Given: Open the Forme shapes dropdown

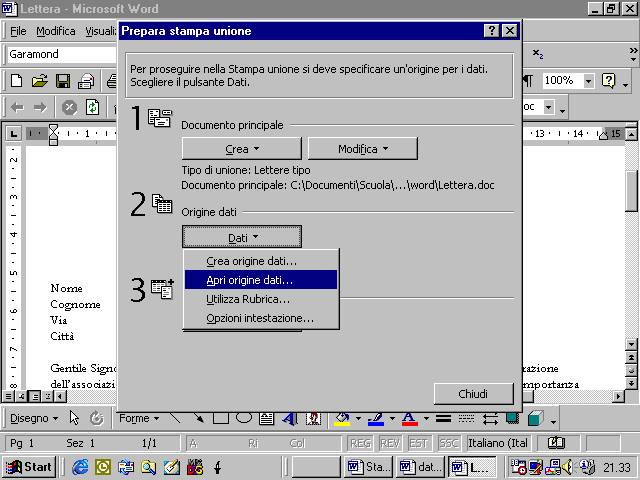Looking at the screenshot, I should pyautogui.click(x=139, y=418).
